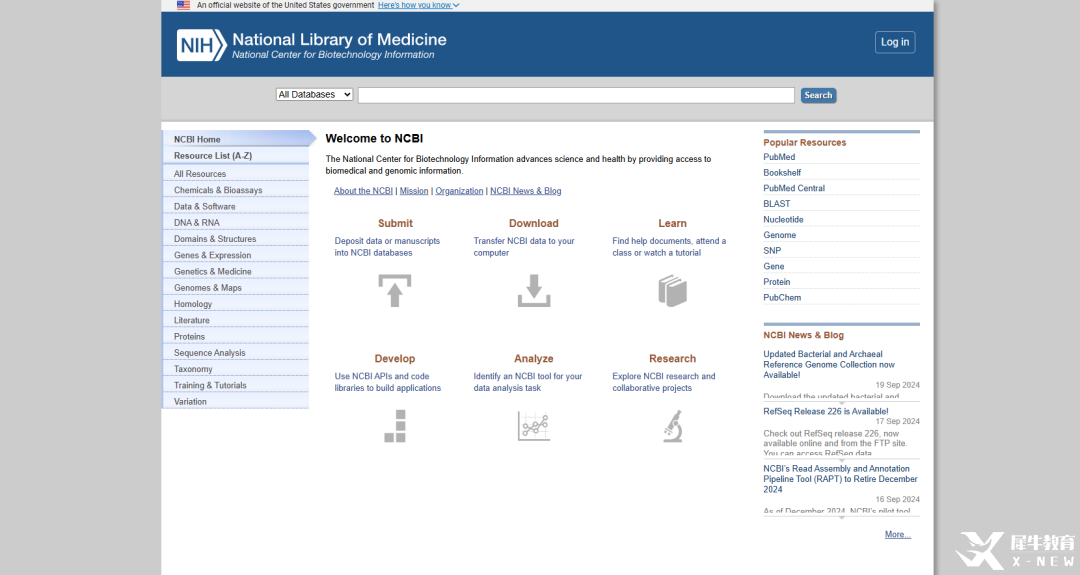
Task: Open Updated Bacterial and Archaeal news item
Action: point(829,364)
